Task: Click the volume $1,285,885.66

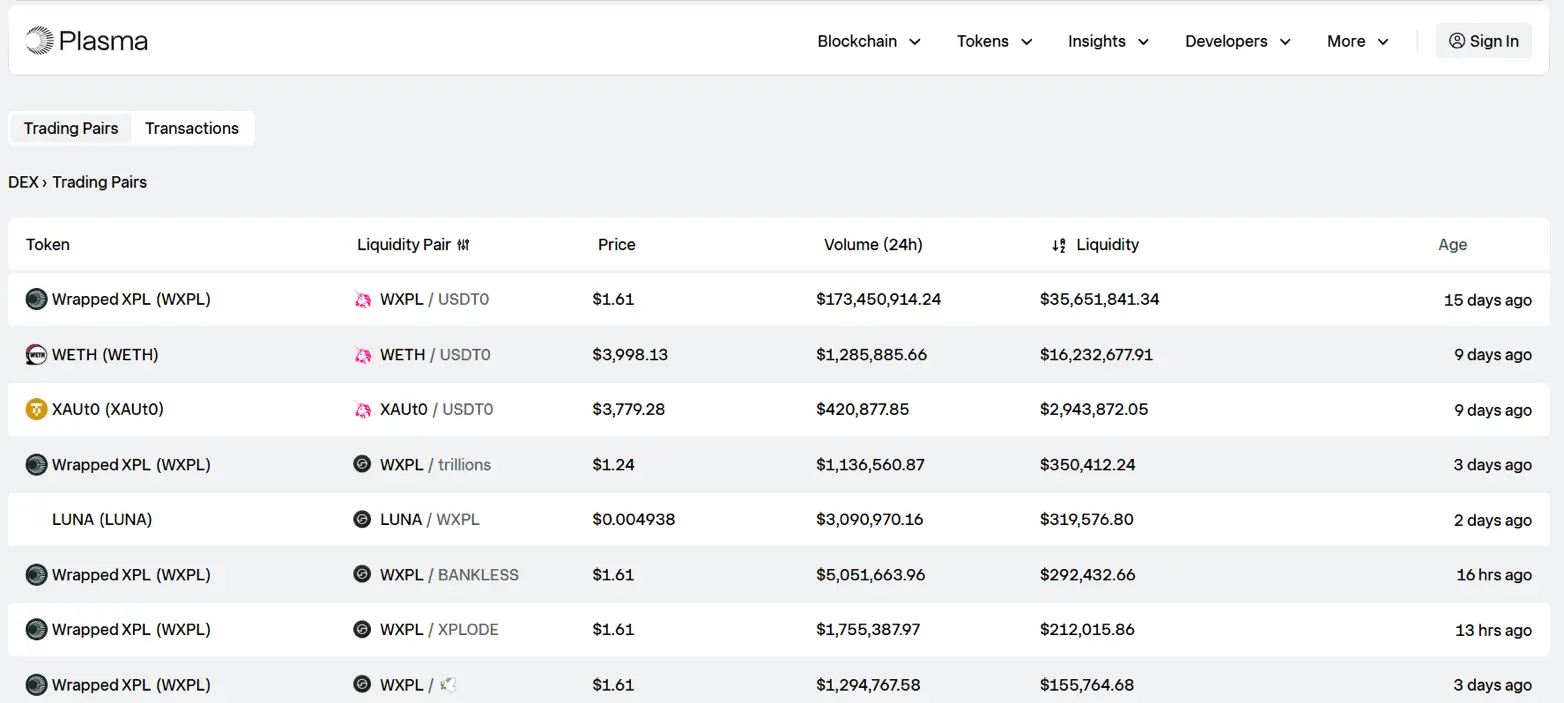Action: click(871, 354)
